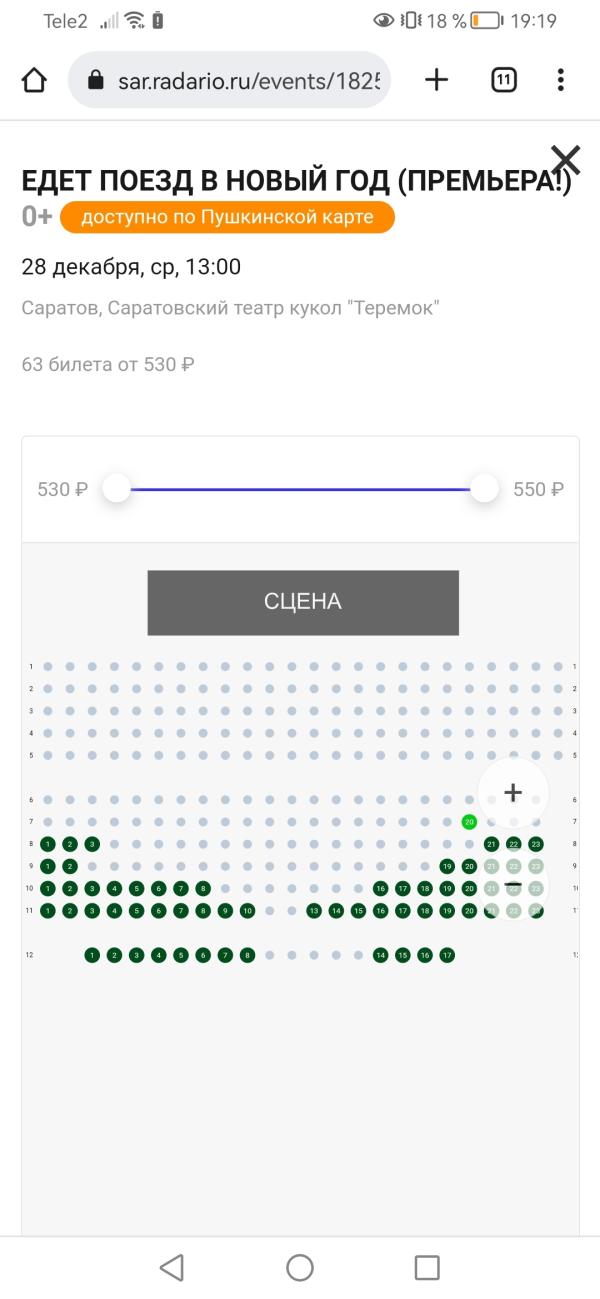This screenshot has height=1299, width=600.
Task: Select seat 13 in row 11
Action: point(314,911)
